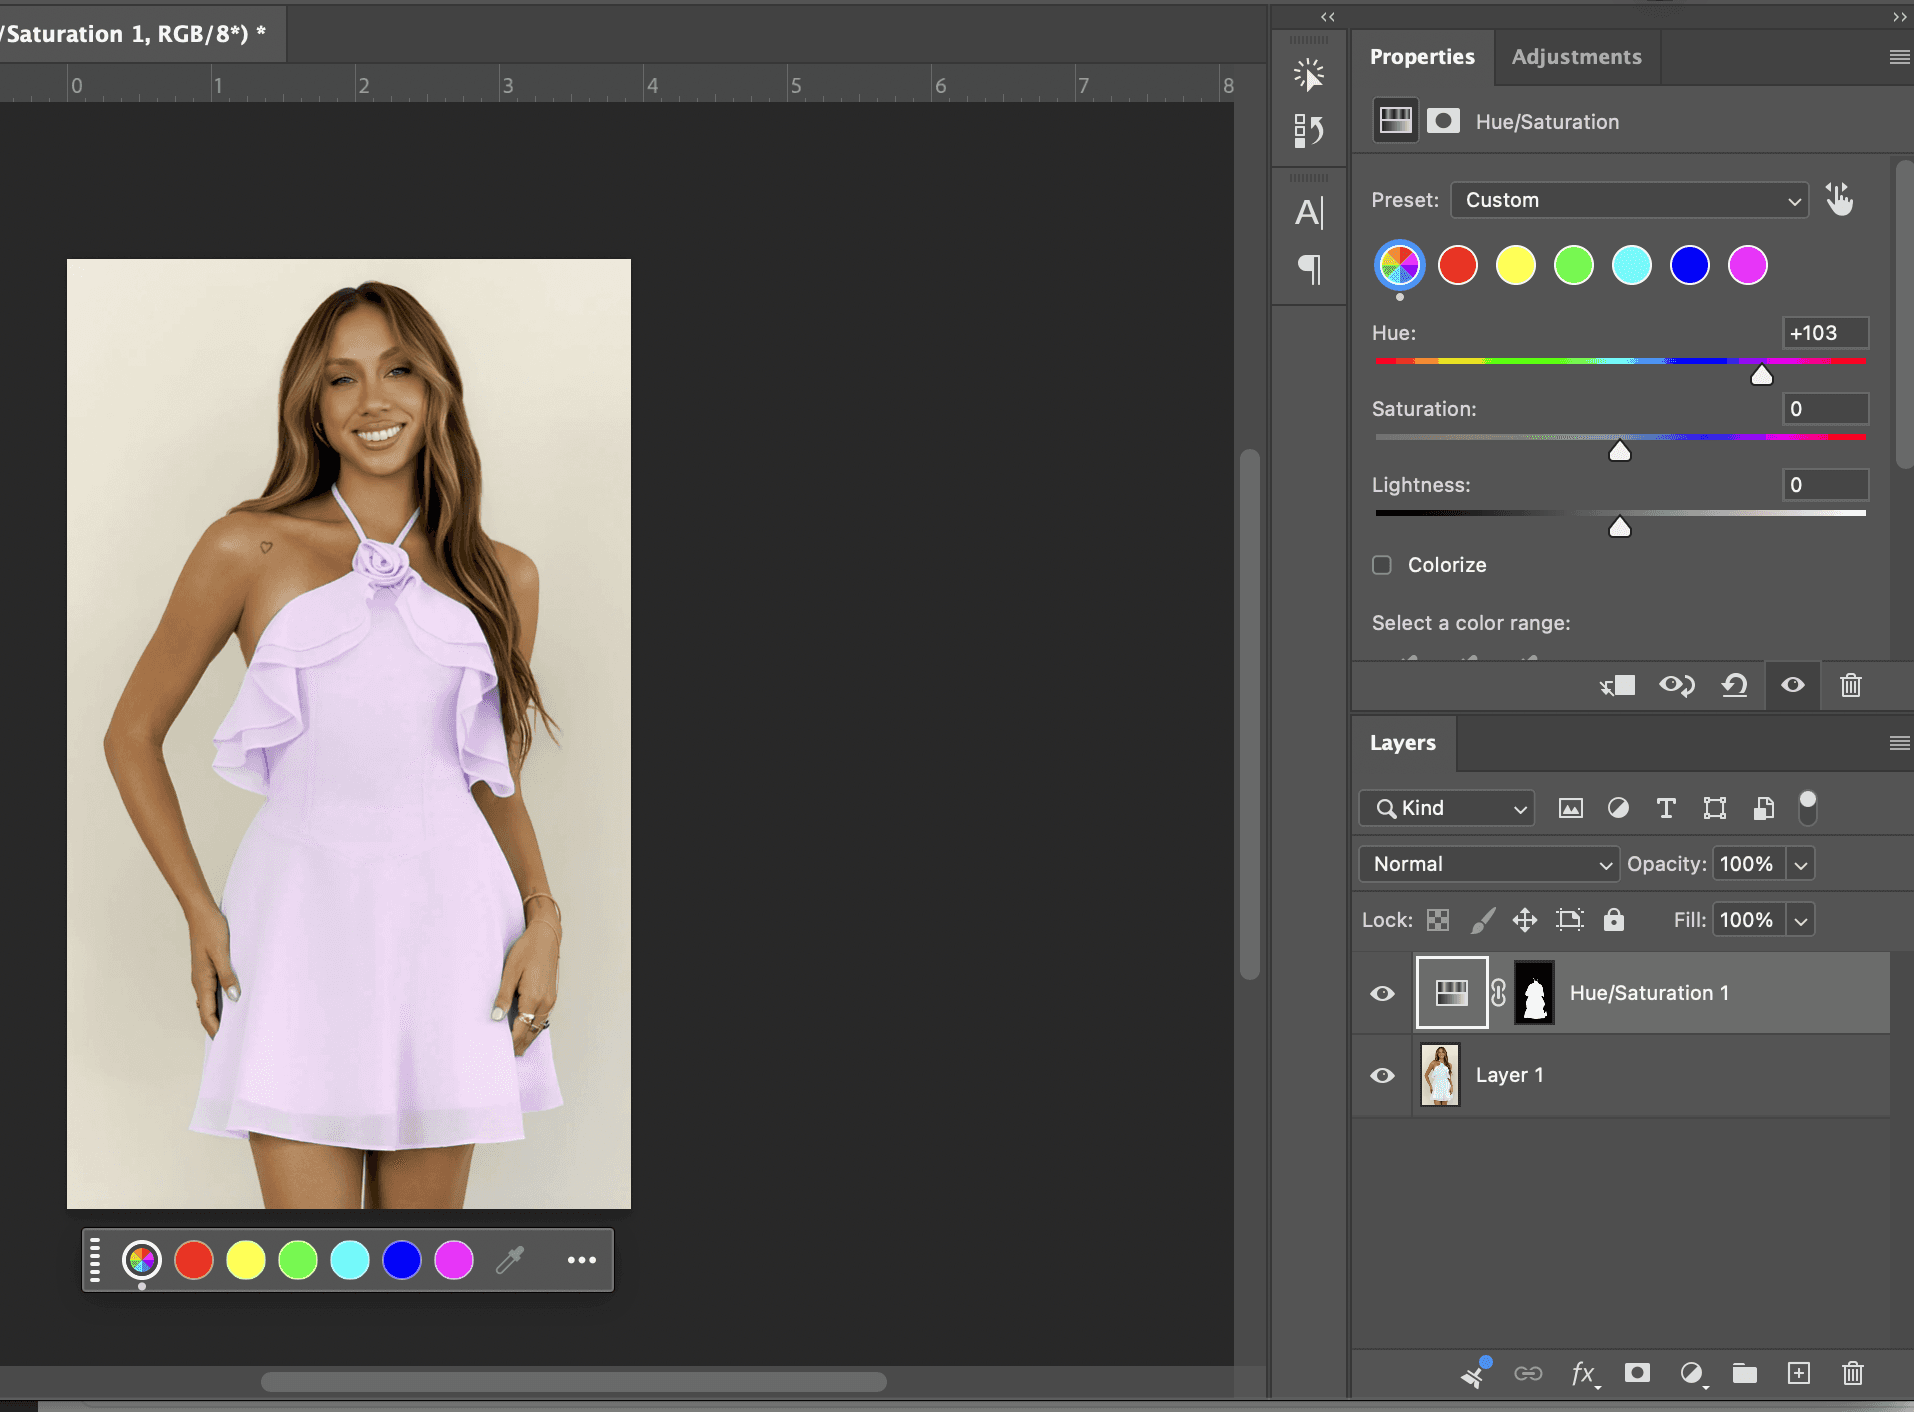Screen dimensions: 1914x1412
Task: Click the Hue slider handle
Action: click(x=1762, y=375)
